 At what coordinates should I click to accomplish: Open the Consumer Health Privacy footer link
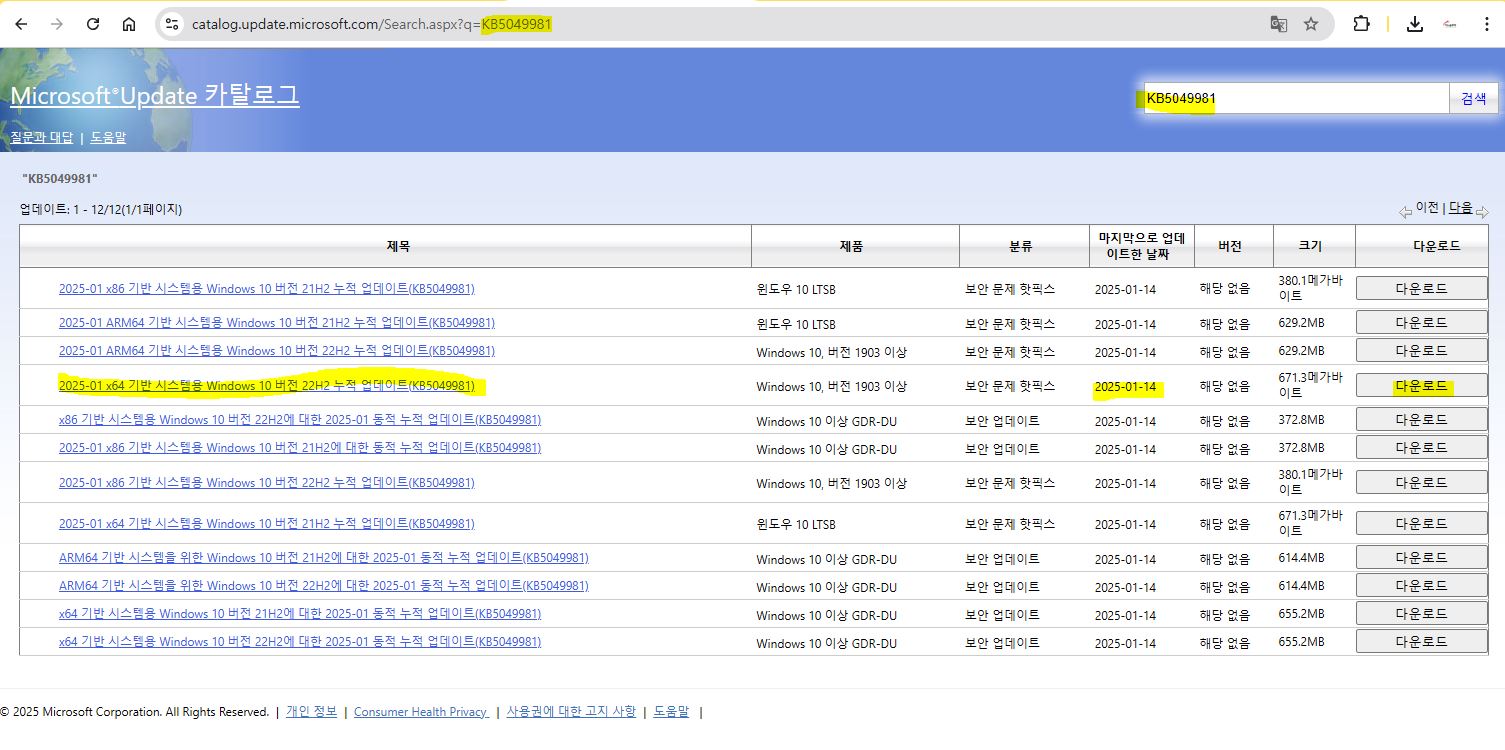pos(421,712)
